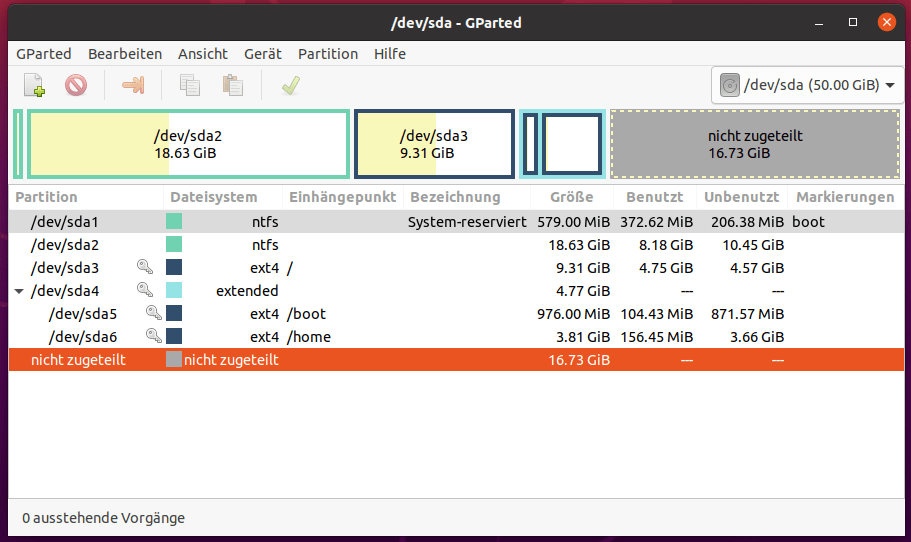This screenshot has height=542, width=911.
Task: Click the copy partition toolbar icon
Action: [189, 86]
